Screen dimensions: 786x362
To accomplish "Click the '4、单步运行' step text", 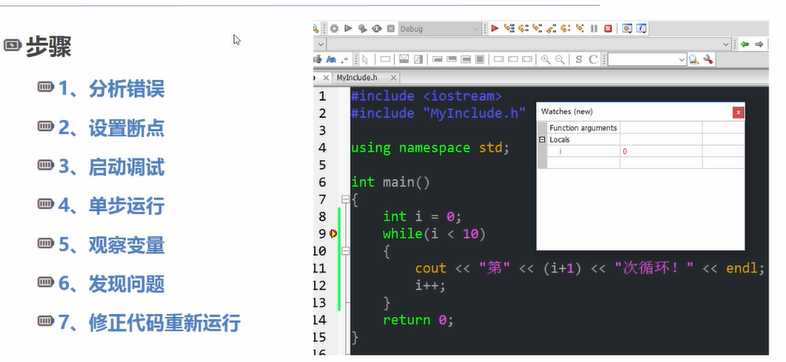I will [x=111, y=206].
